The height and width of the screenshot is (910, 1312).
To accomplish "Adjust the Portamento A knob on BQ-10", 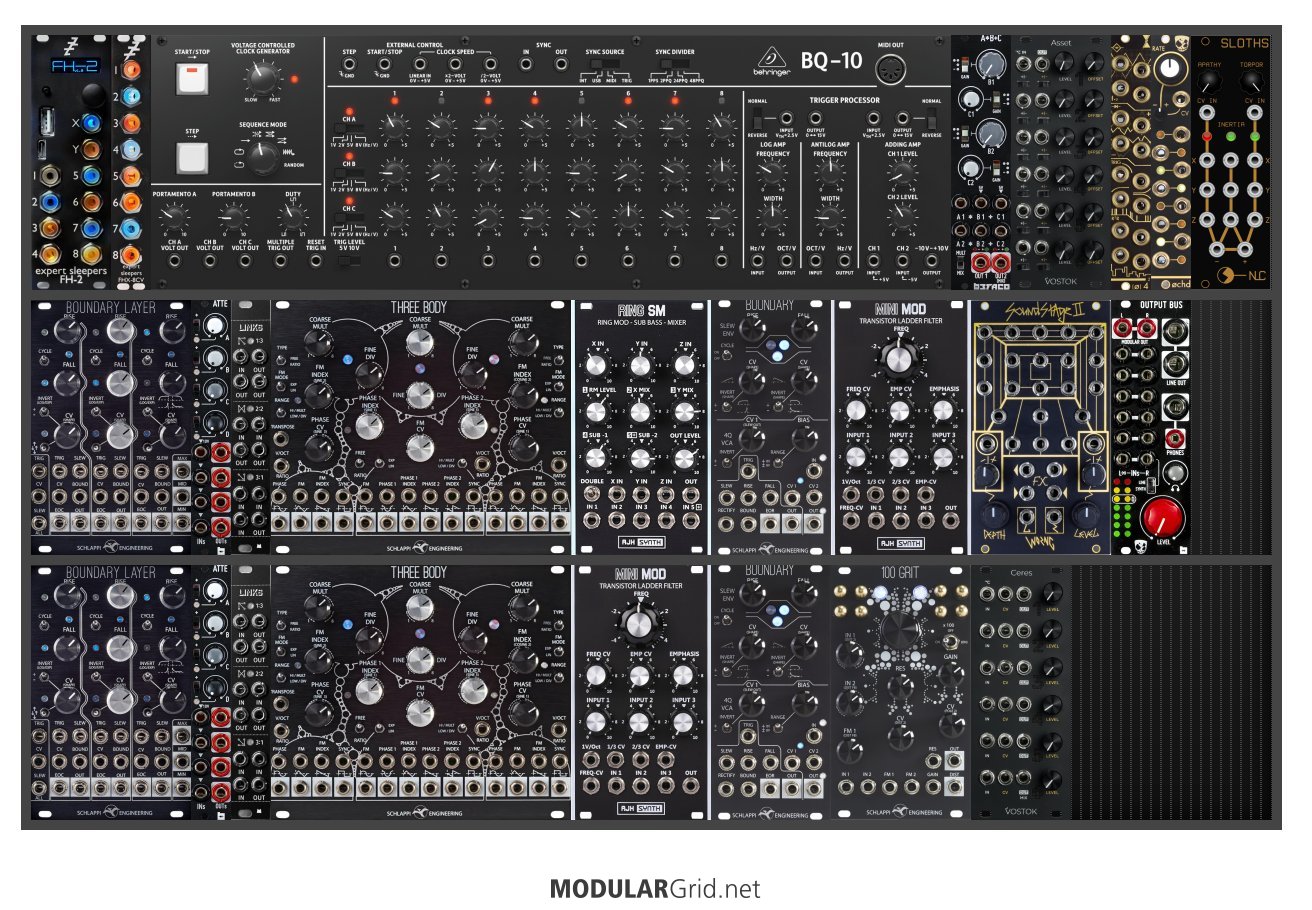I will 173,216.
